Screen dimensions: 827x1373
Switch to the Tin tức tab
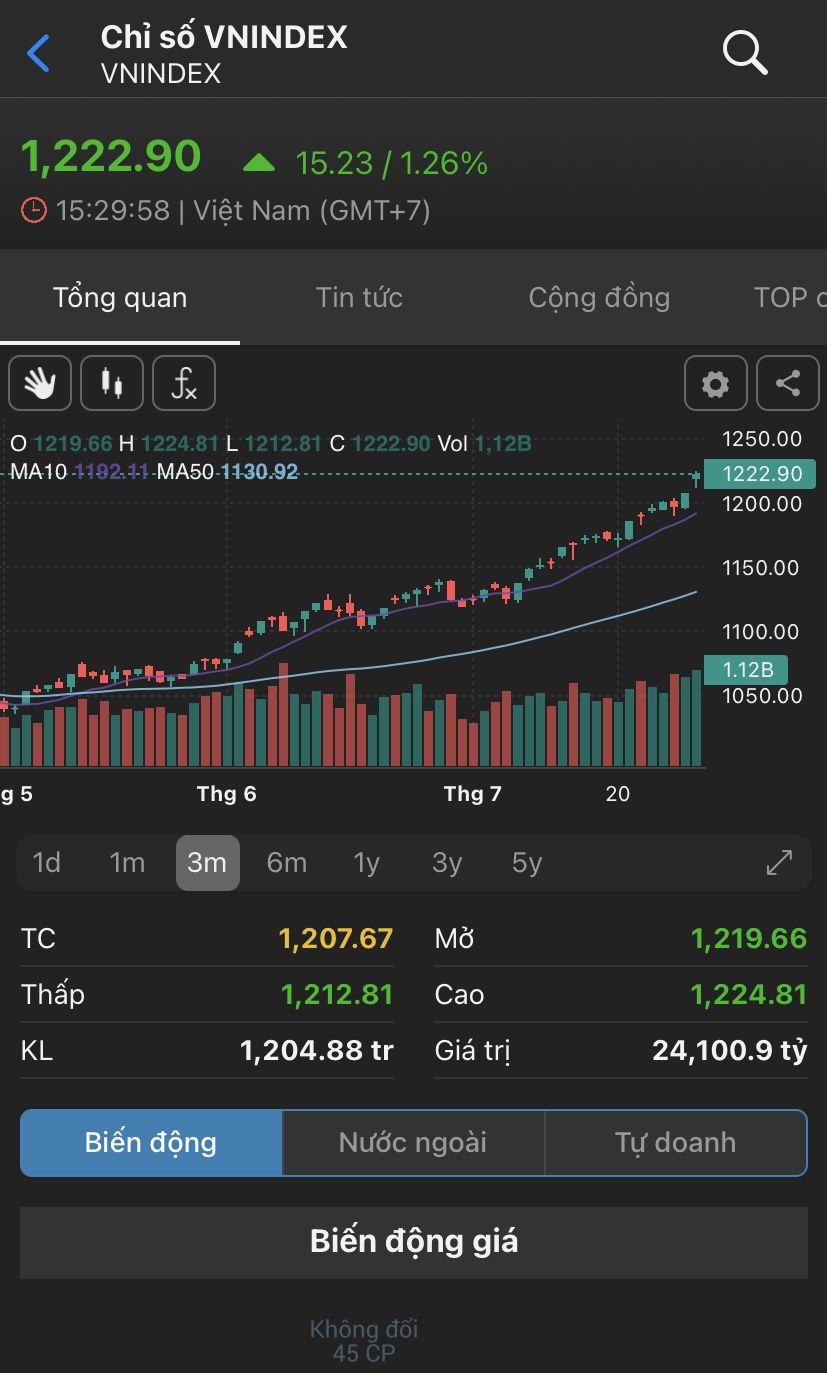(359, 297)
